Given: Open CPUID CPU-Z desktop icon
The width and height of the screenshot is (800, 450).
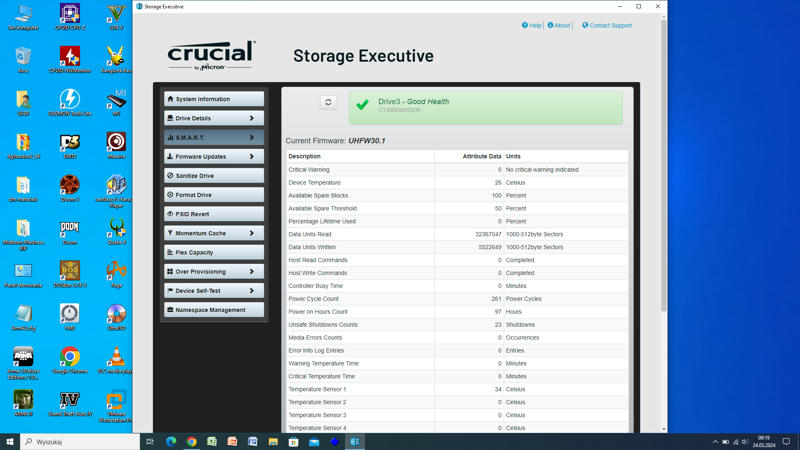Looking at the screenshot, I should (70, 17).
